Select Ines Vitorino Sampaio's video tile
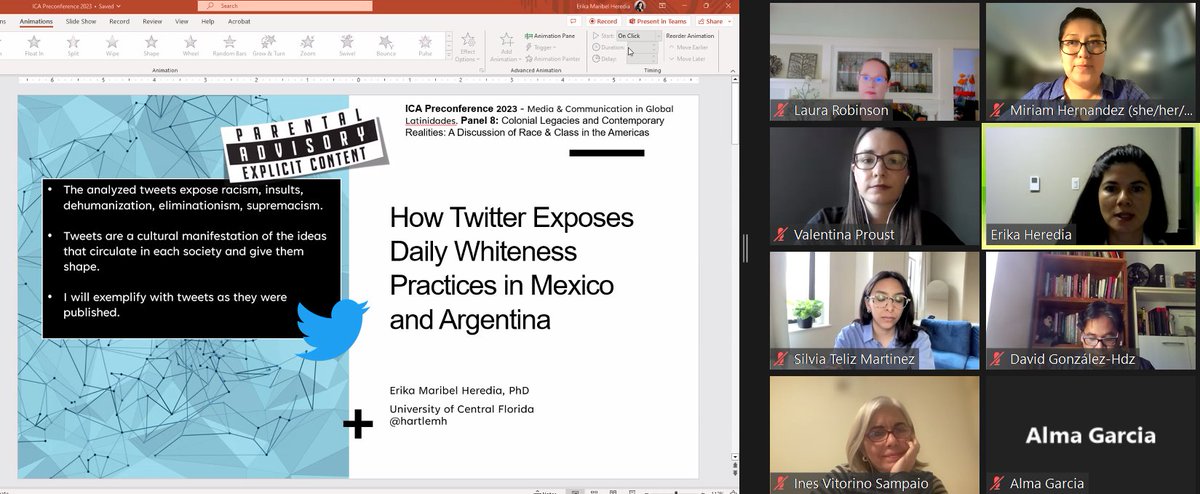1200x494 pixels. [x=874, y=435]
